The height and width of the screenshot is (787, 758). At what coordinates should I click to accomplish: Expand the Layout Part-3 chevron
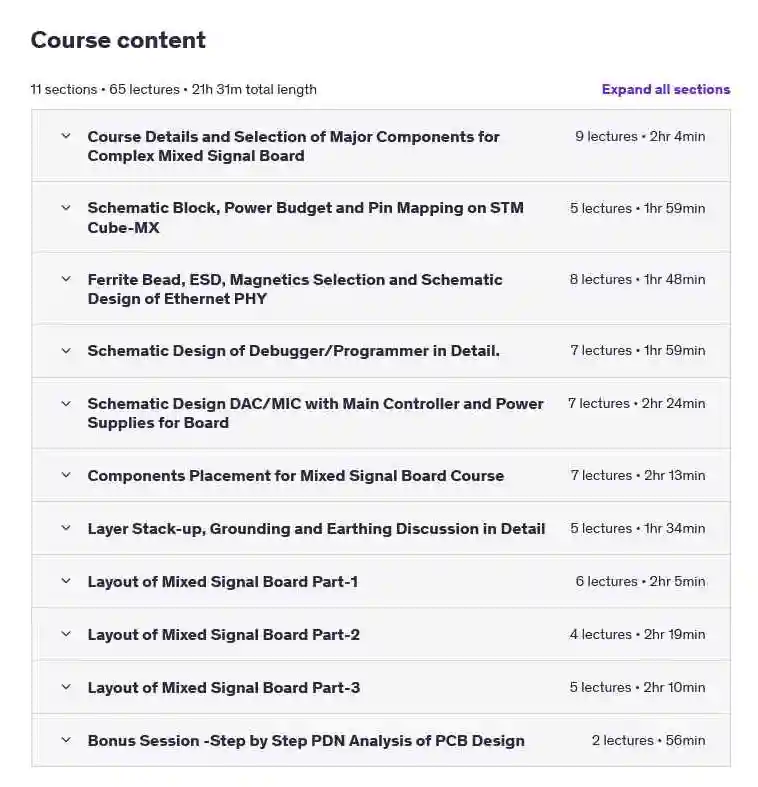click(66, 687)
